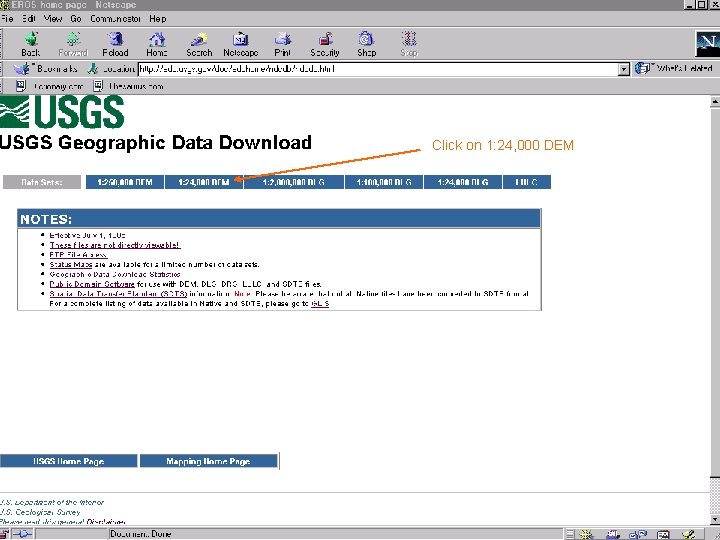Image resolution: width=720 pixels, height=540 pixels.
Task: Click the NOTES header bar
Action: (x=279, y=219)
